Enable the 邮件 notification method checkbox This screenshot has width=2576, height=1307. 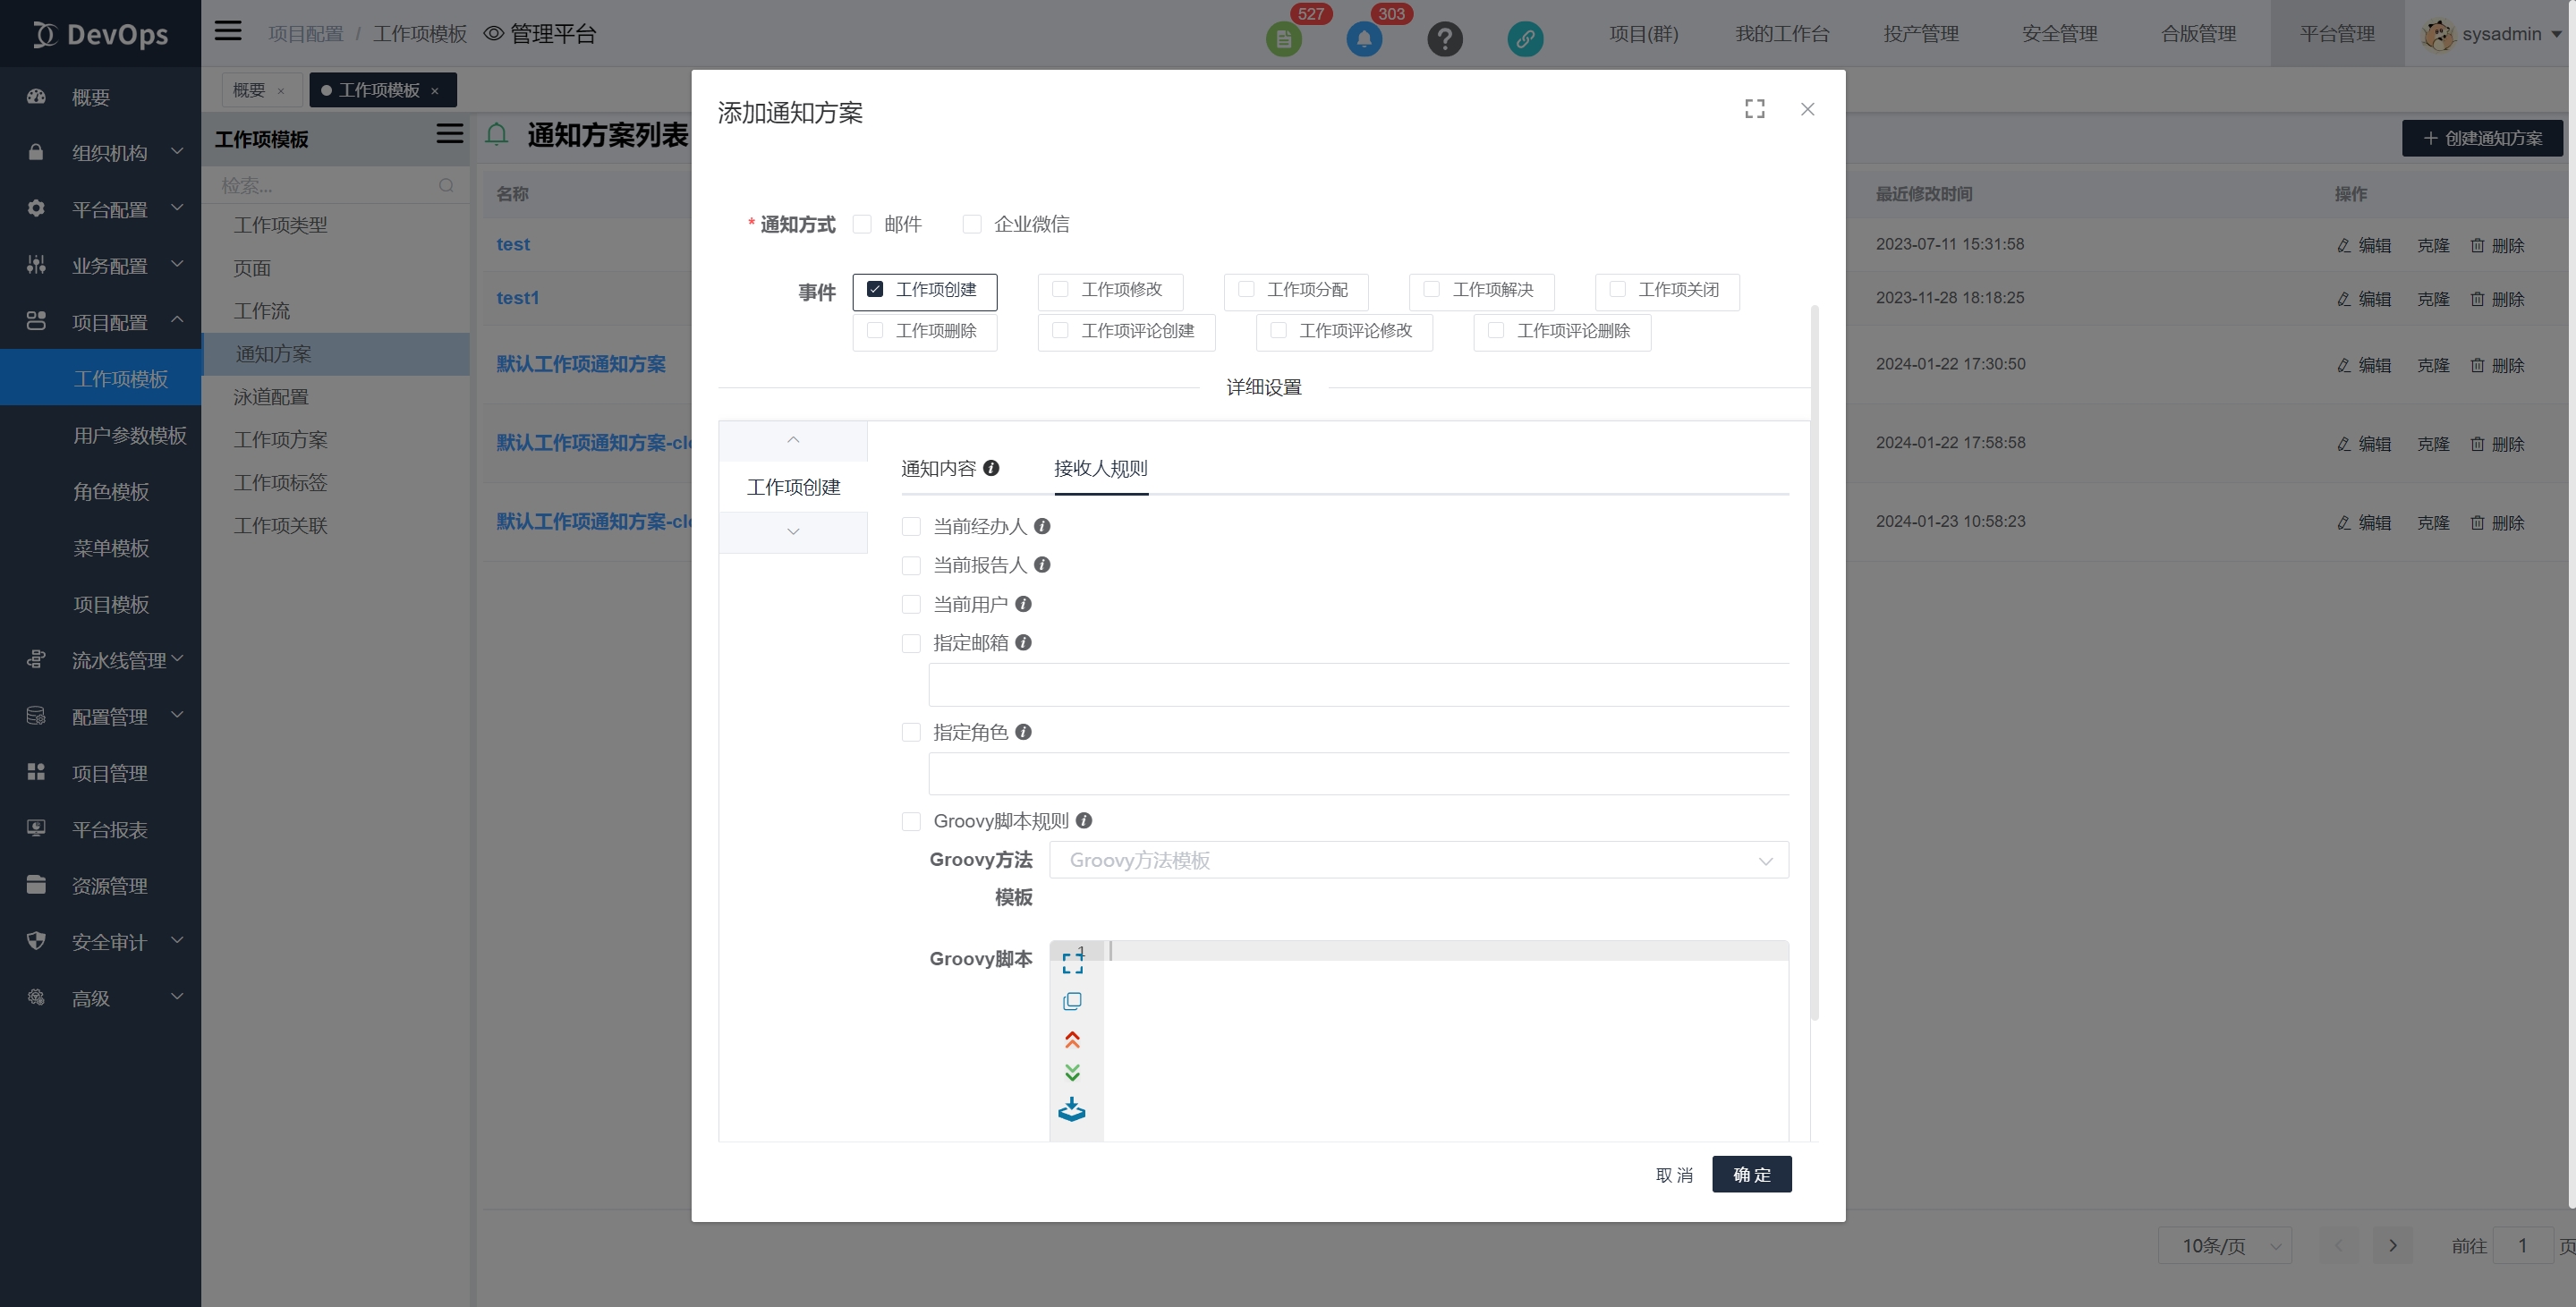click(x=862, y=224)
